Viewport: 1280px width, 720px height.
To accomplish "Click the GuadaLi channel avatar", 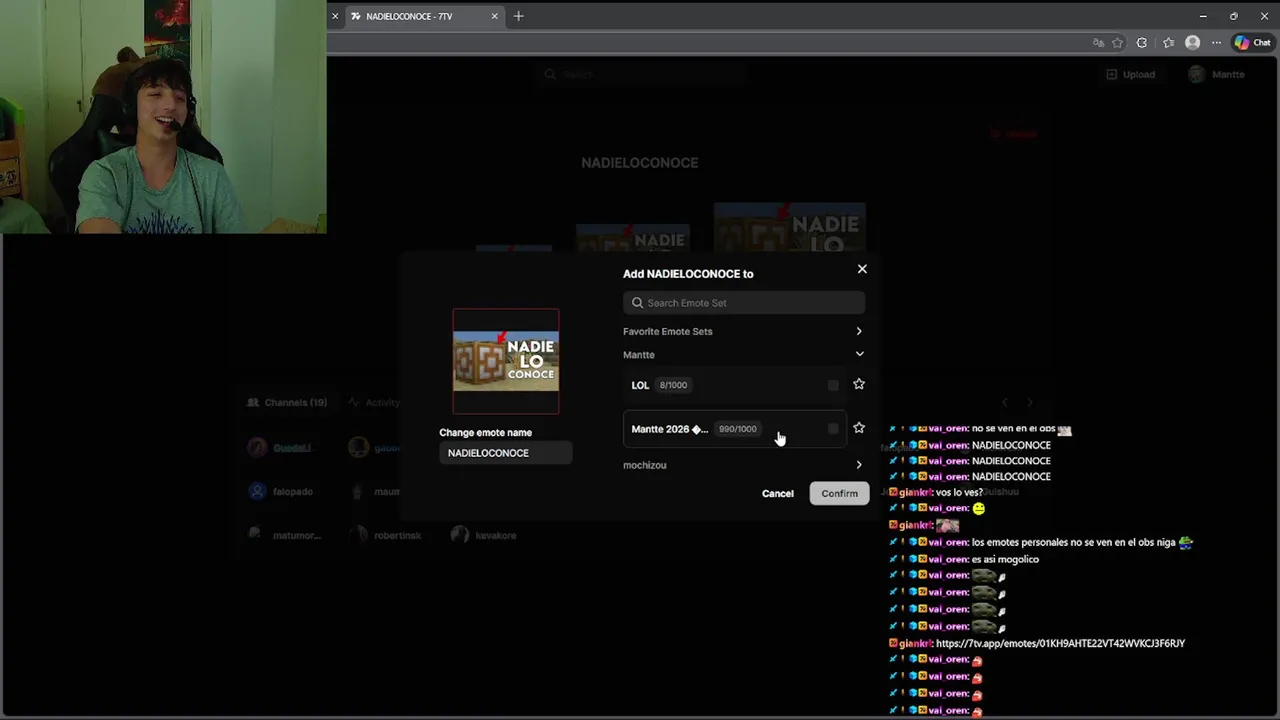I will [x=258, y=448].
